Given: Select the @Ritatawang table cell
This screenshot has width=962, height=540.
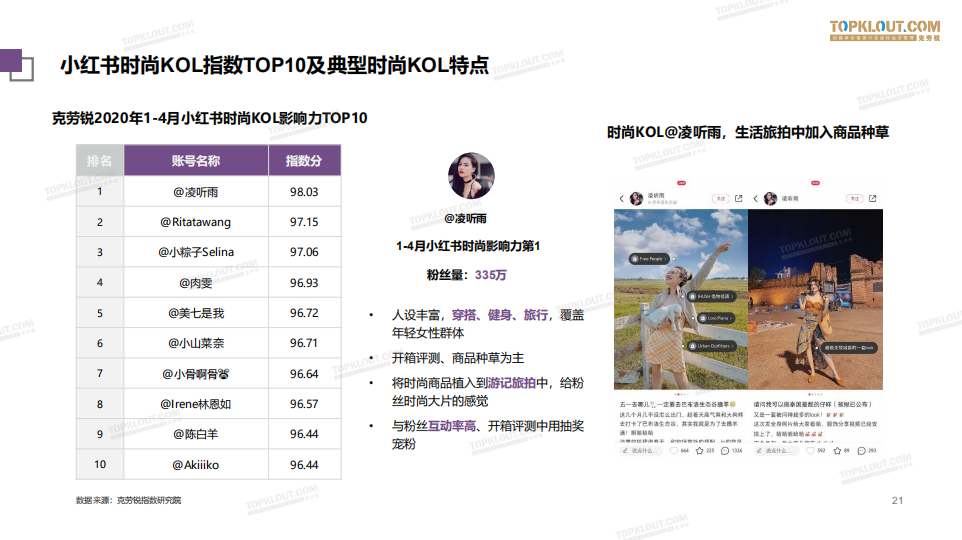Looking at the screenshot, I should tap(196, 222).
